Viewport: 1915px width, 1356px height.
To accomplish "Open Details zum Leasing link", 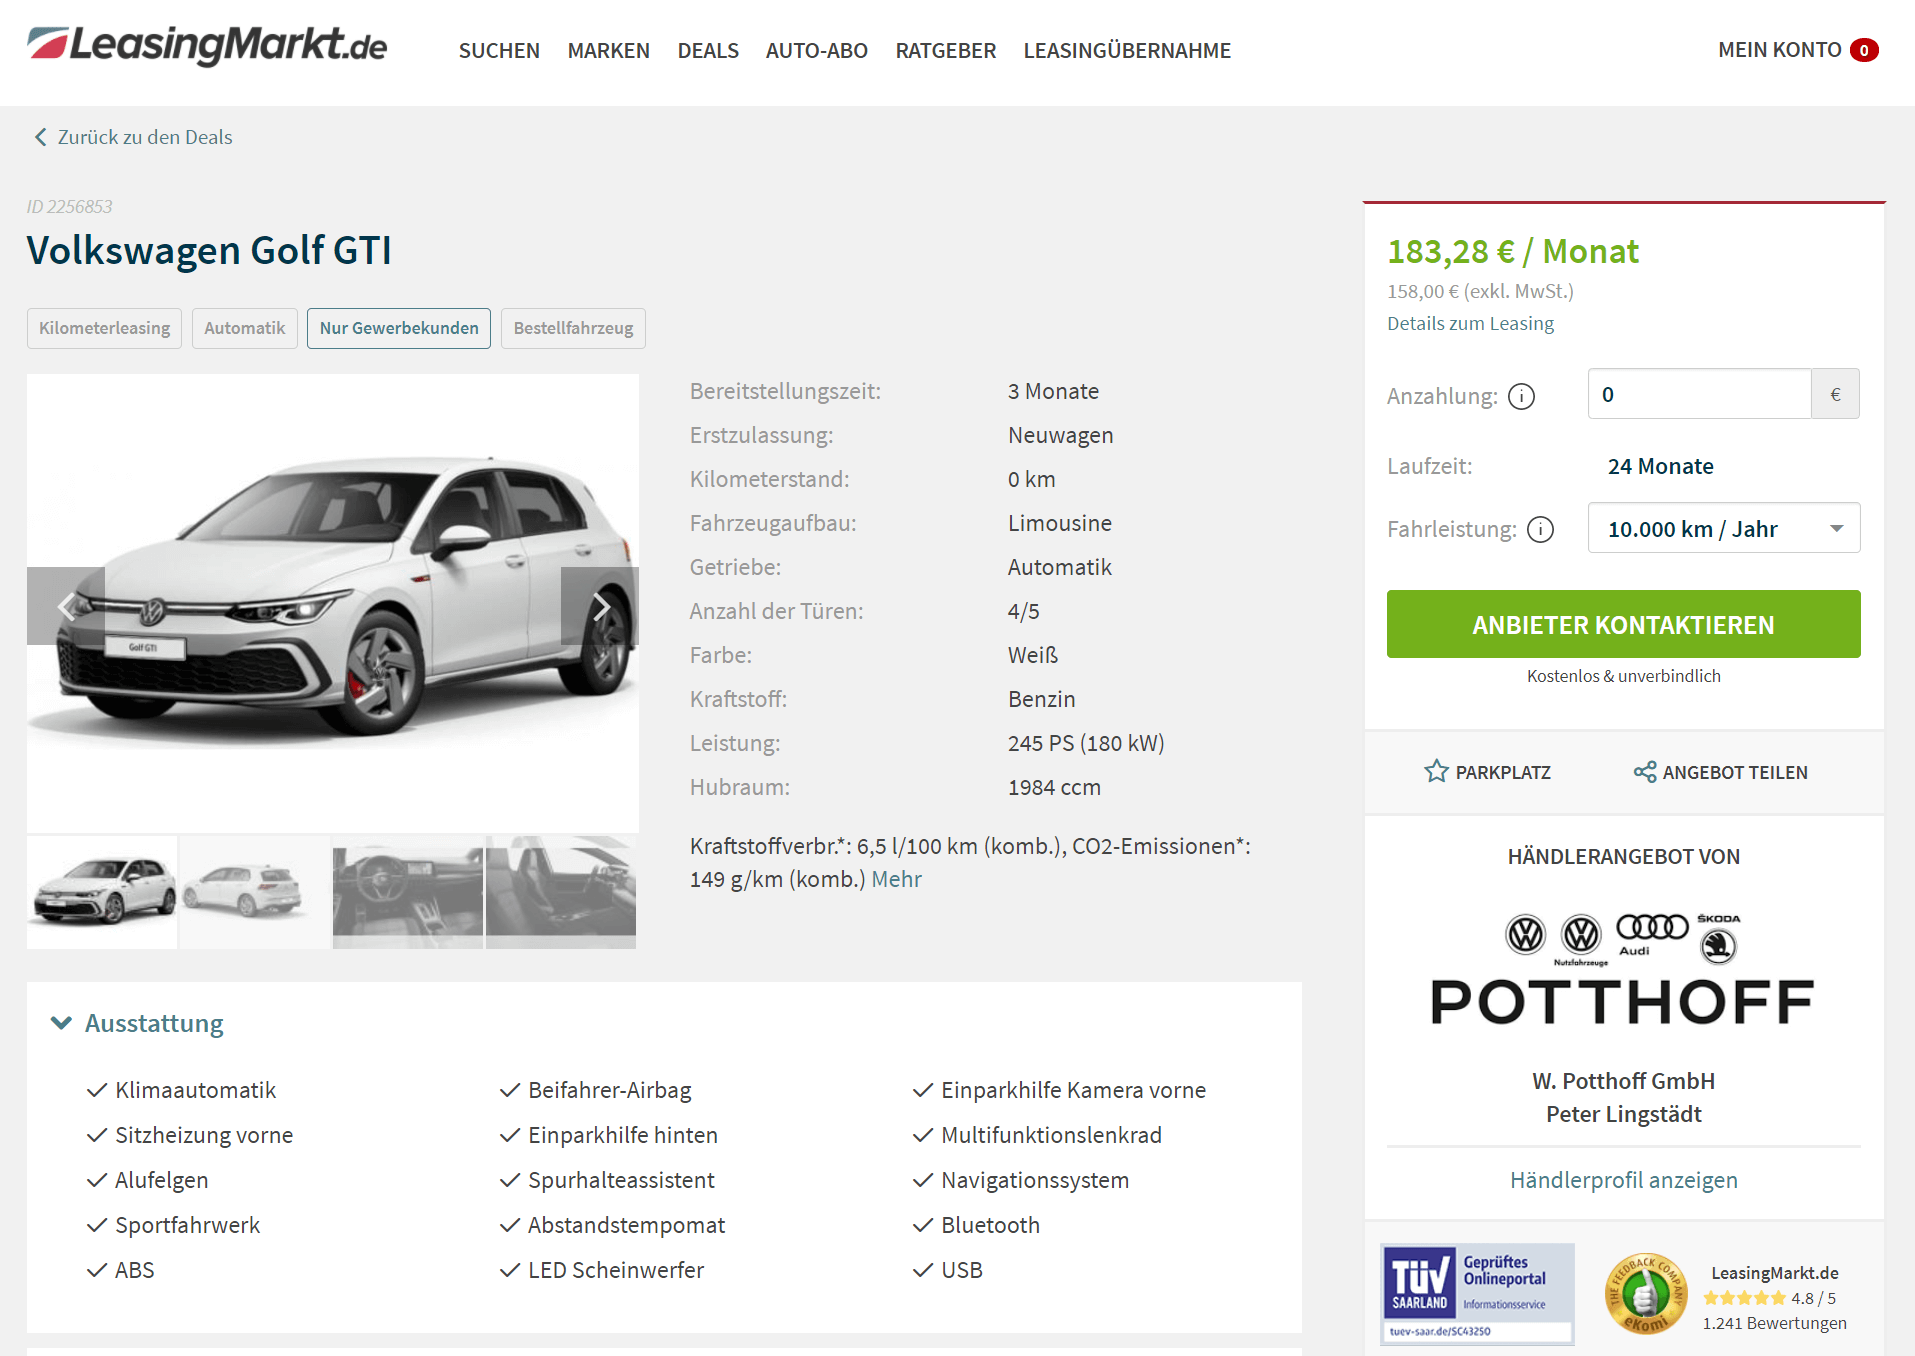I will [x=1470, y=323].
